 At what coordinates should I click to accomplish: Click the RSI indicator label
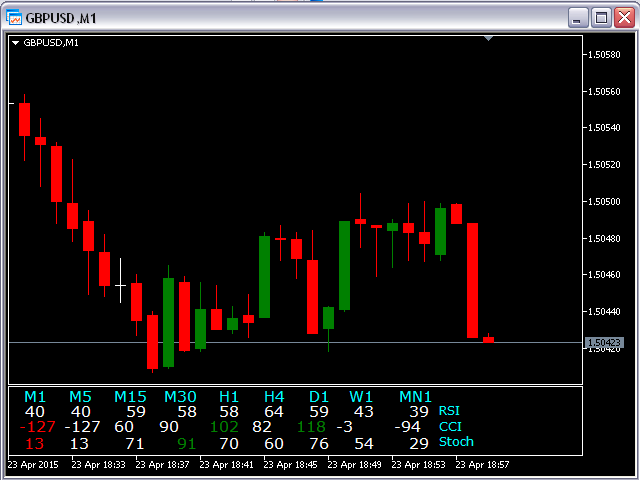click(x=449, y=411)
